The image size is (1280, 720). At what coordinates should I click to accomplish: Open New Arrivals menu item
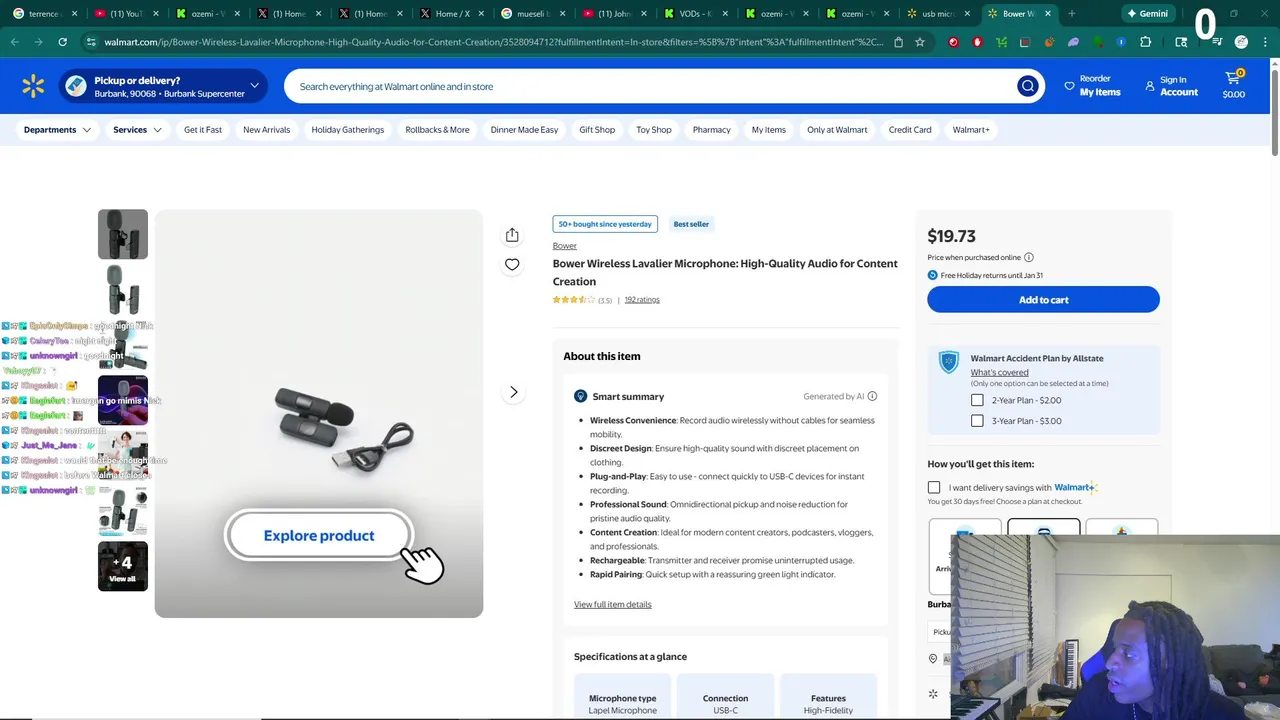click(266, 130)
